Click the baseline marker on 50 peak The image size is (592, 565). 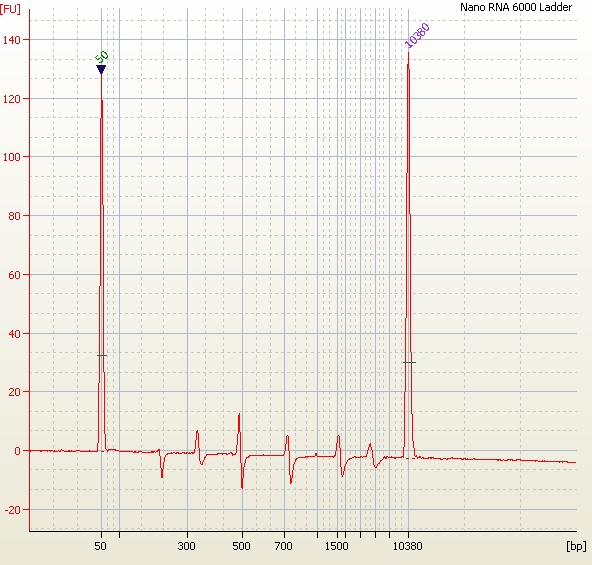[102, 355]
